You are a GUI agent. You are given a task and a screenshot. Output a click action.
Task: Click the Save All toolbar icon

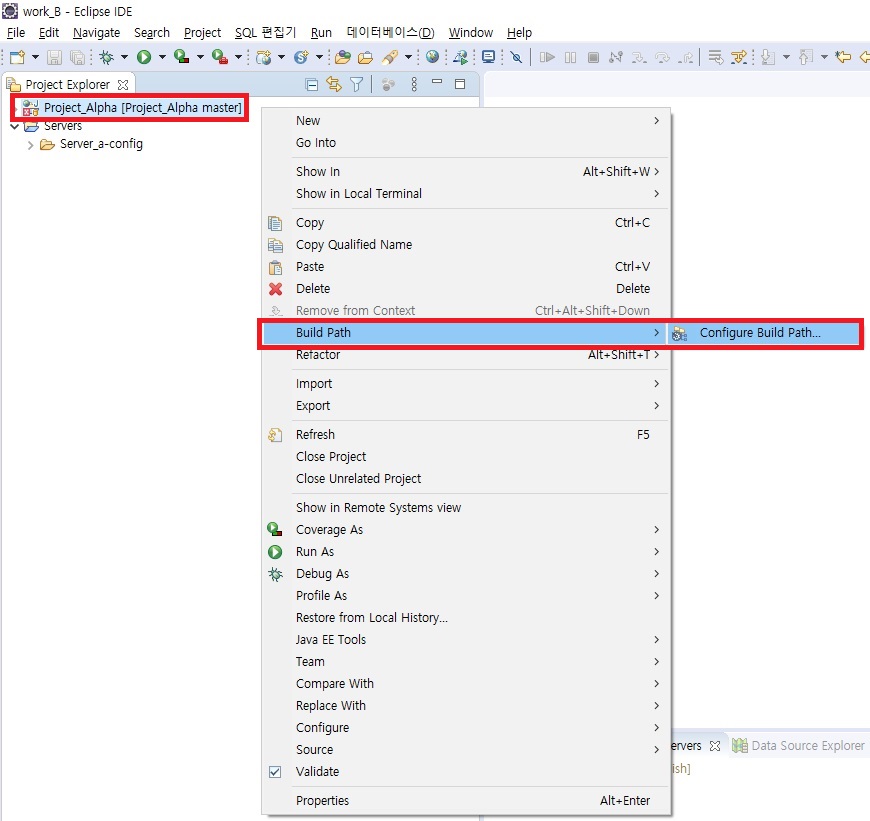coord(77,57)
